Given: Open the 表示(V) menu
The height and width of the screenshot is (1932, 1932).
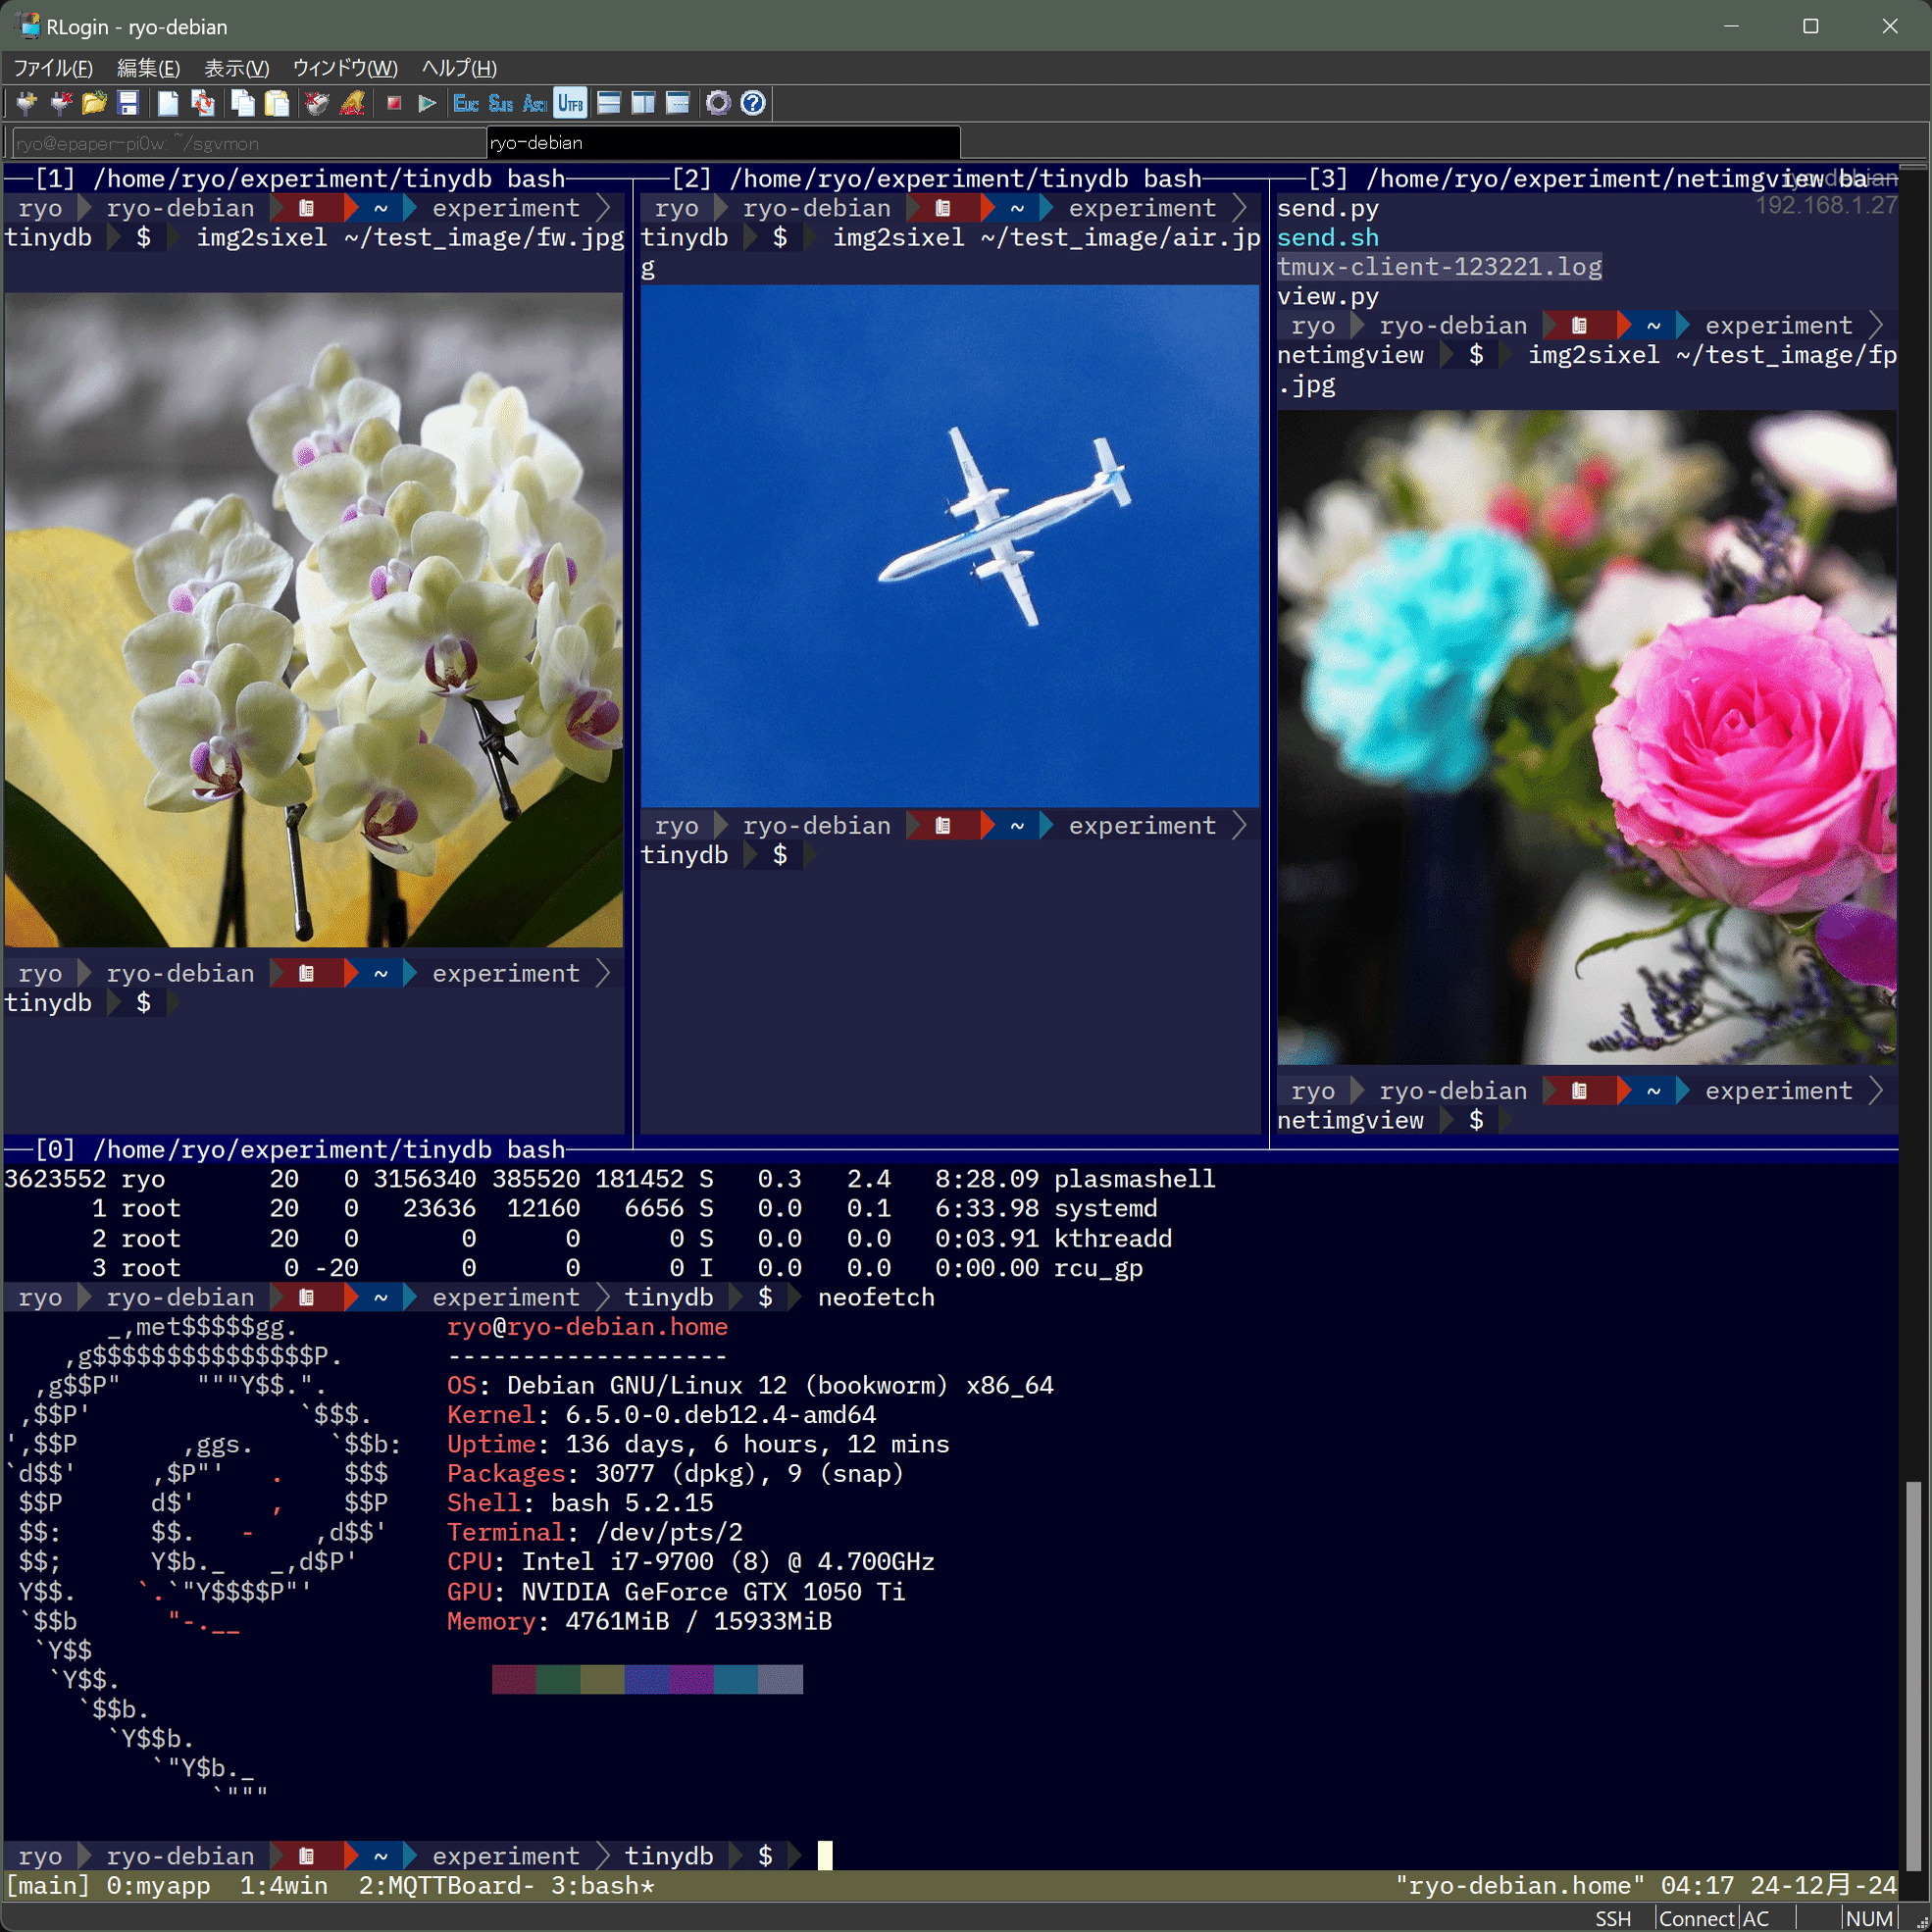Looking at the screenshot, I should pos(236,68).
